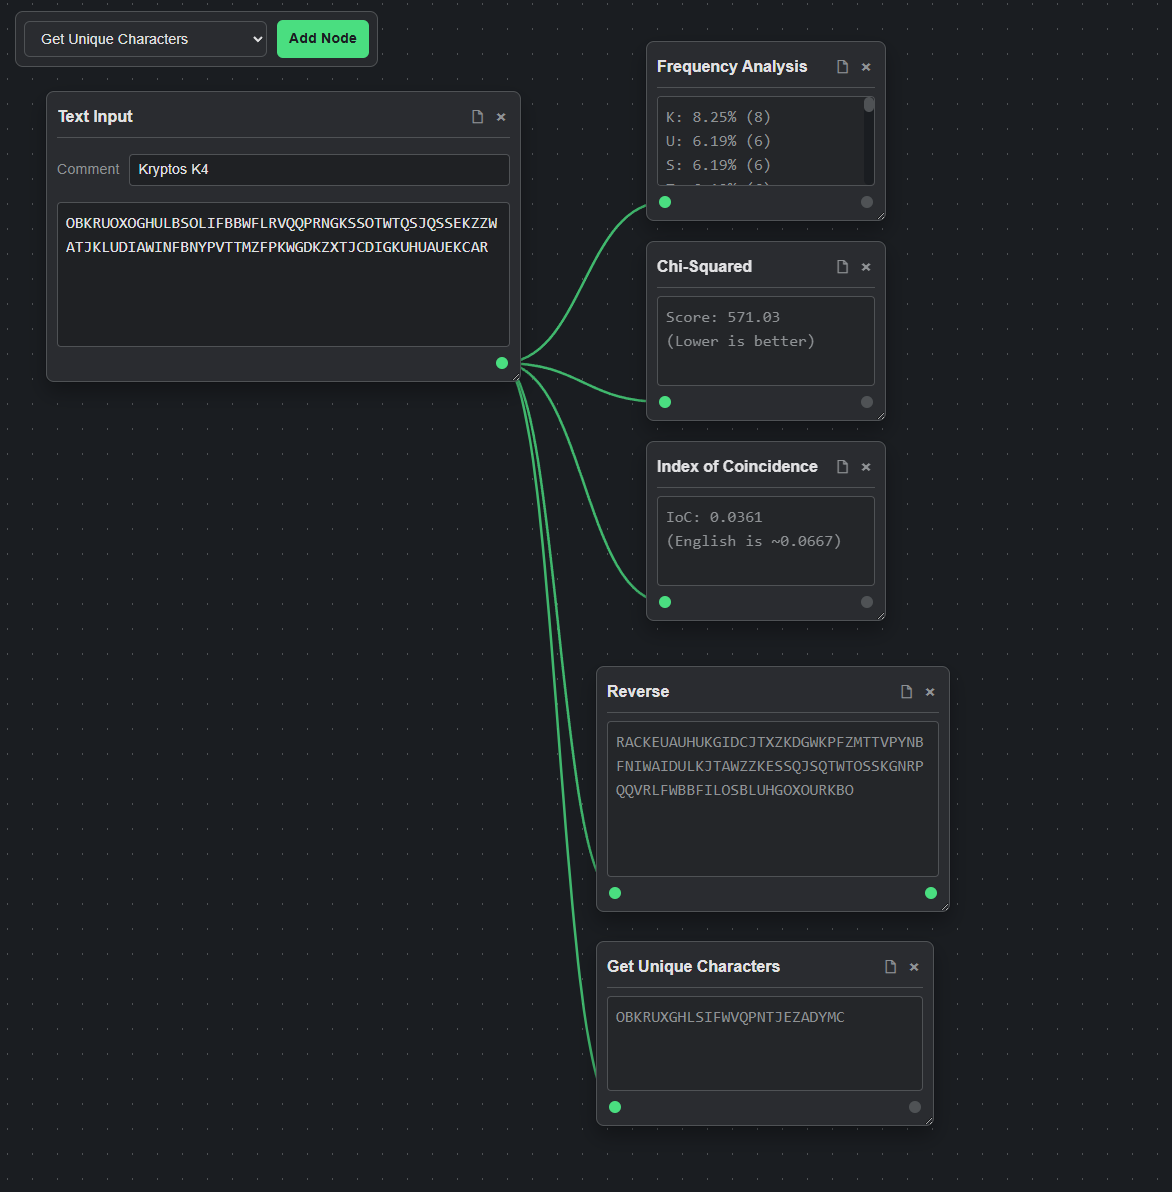Image resolution: width=1172 pixels, height=1192 pixels.
Task: Click the green output port of Text Input
Action: pyautogui.click(x=501, y=363)
